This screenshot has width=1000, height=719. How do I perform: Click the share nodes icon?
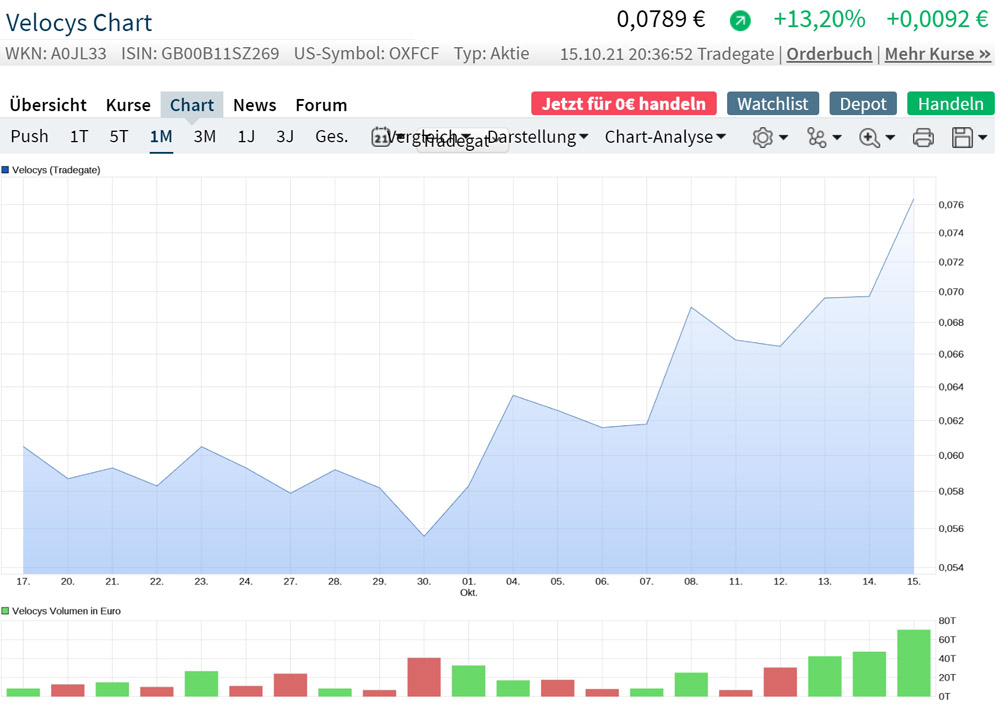pyautogui.click(x=816, y=137)
